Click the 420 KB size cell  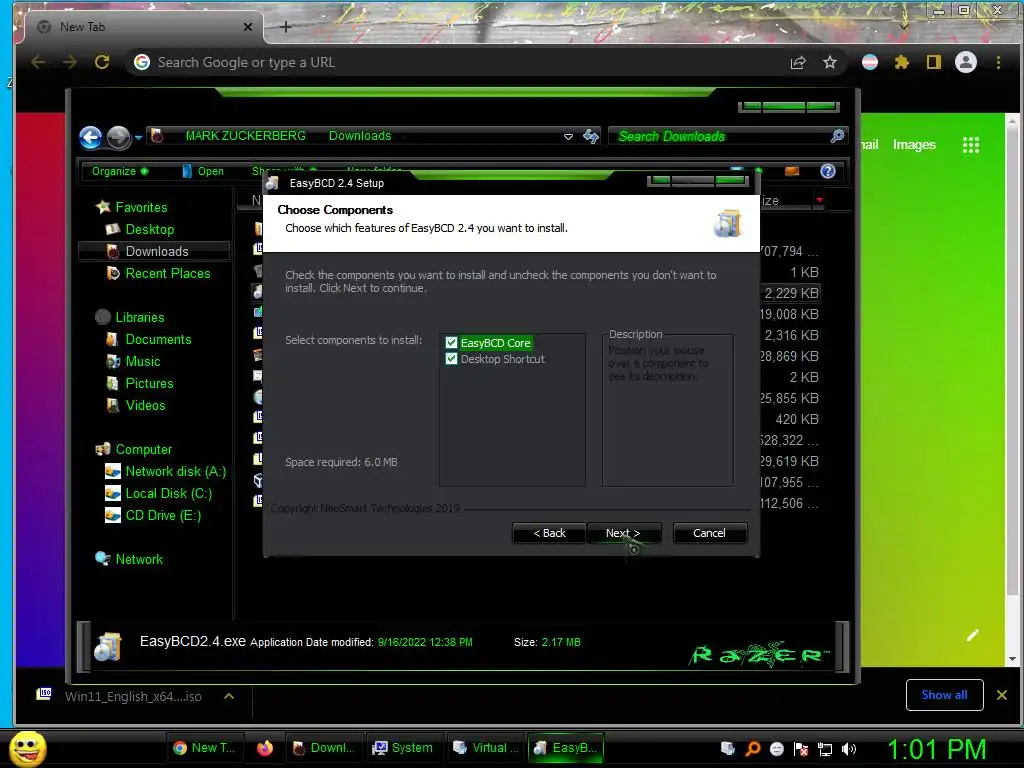coord(797,419)
